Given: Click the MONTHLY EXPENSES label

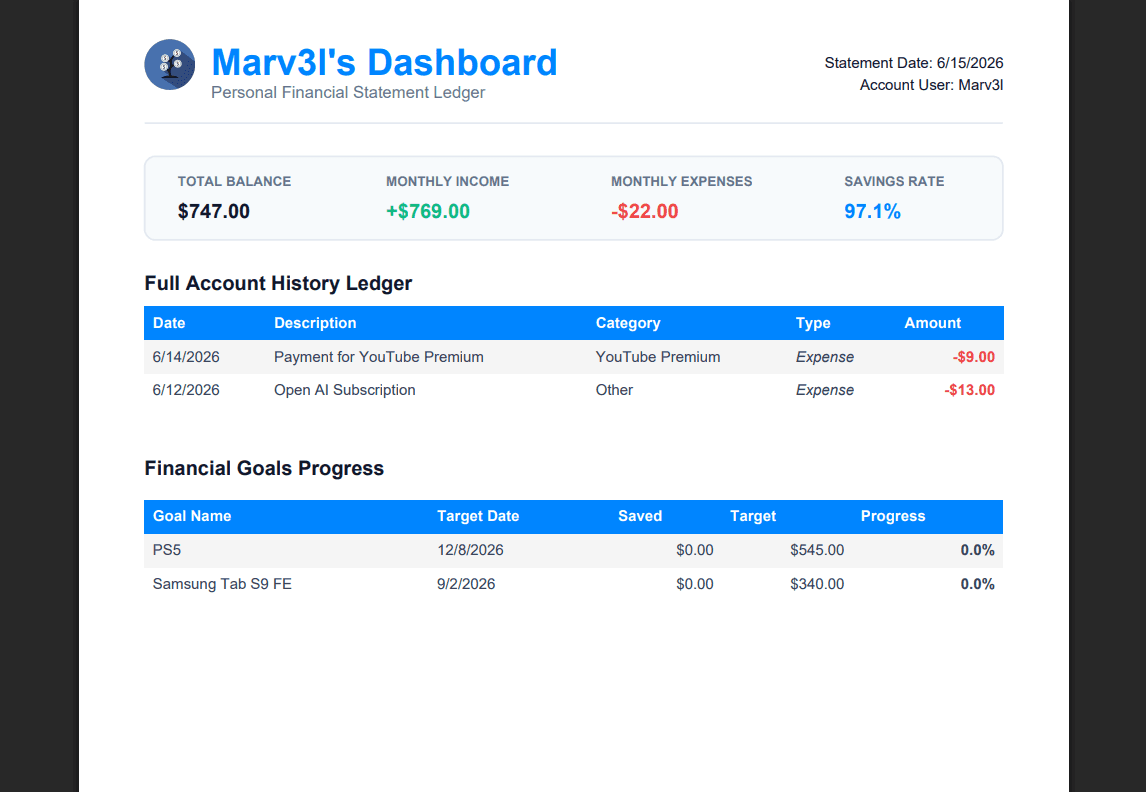Looking at the screenshot, I should (681, 181).
